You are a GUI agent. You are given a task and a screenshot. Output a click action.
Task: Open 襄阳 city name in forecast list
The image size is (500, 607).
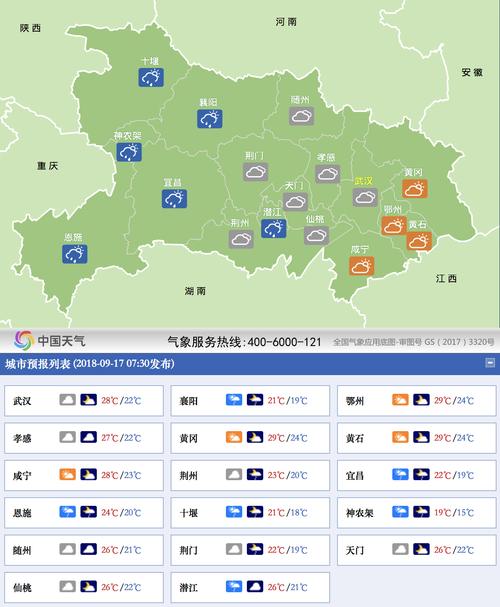[x=188, y=401]
